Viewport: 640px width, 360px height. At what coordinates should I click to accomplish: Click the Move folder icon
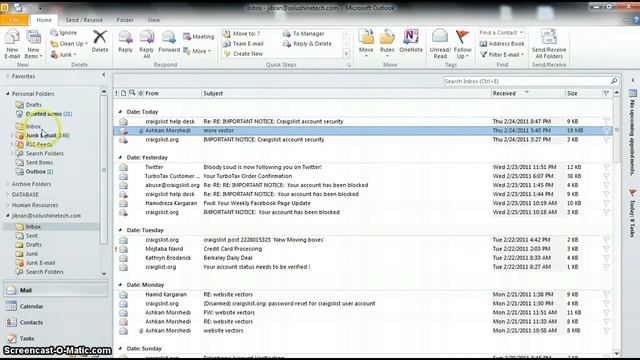366,42
